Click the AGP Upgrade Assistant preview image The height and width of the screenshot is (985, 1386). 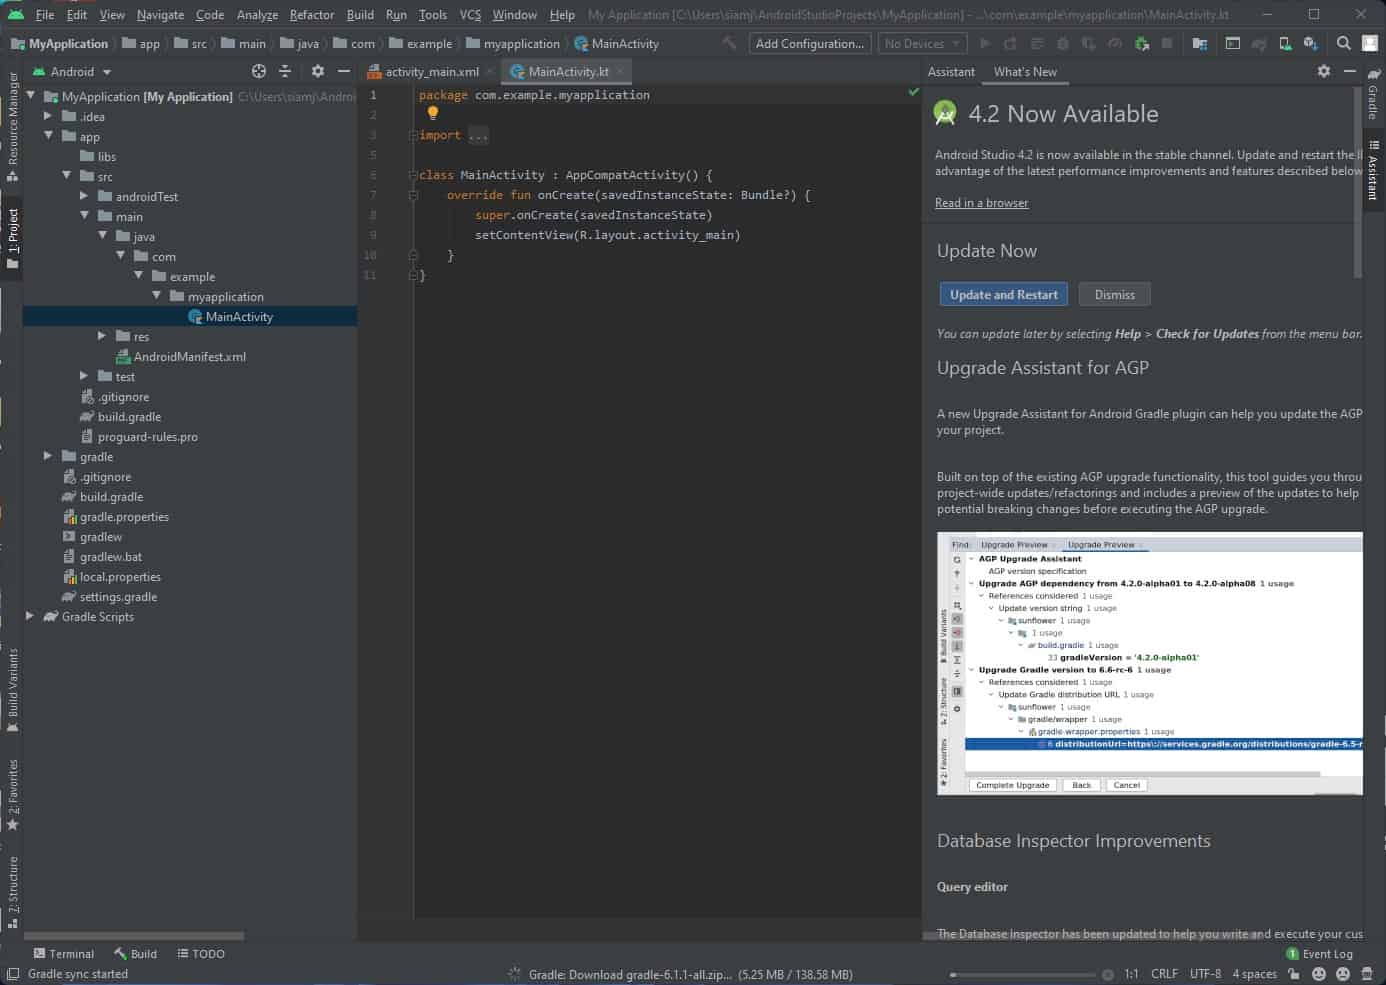pyautogui.click(x=1149, y=663)
